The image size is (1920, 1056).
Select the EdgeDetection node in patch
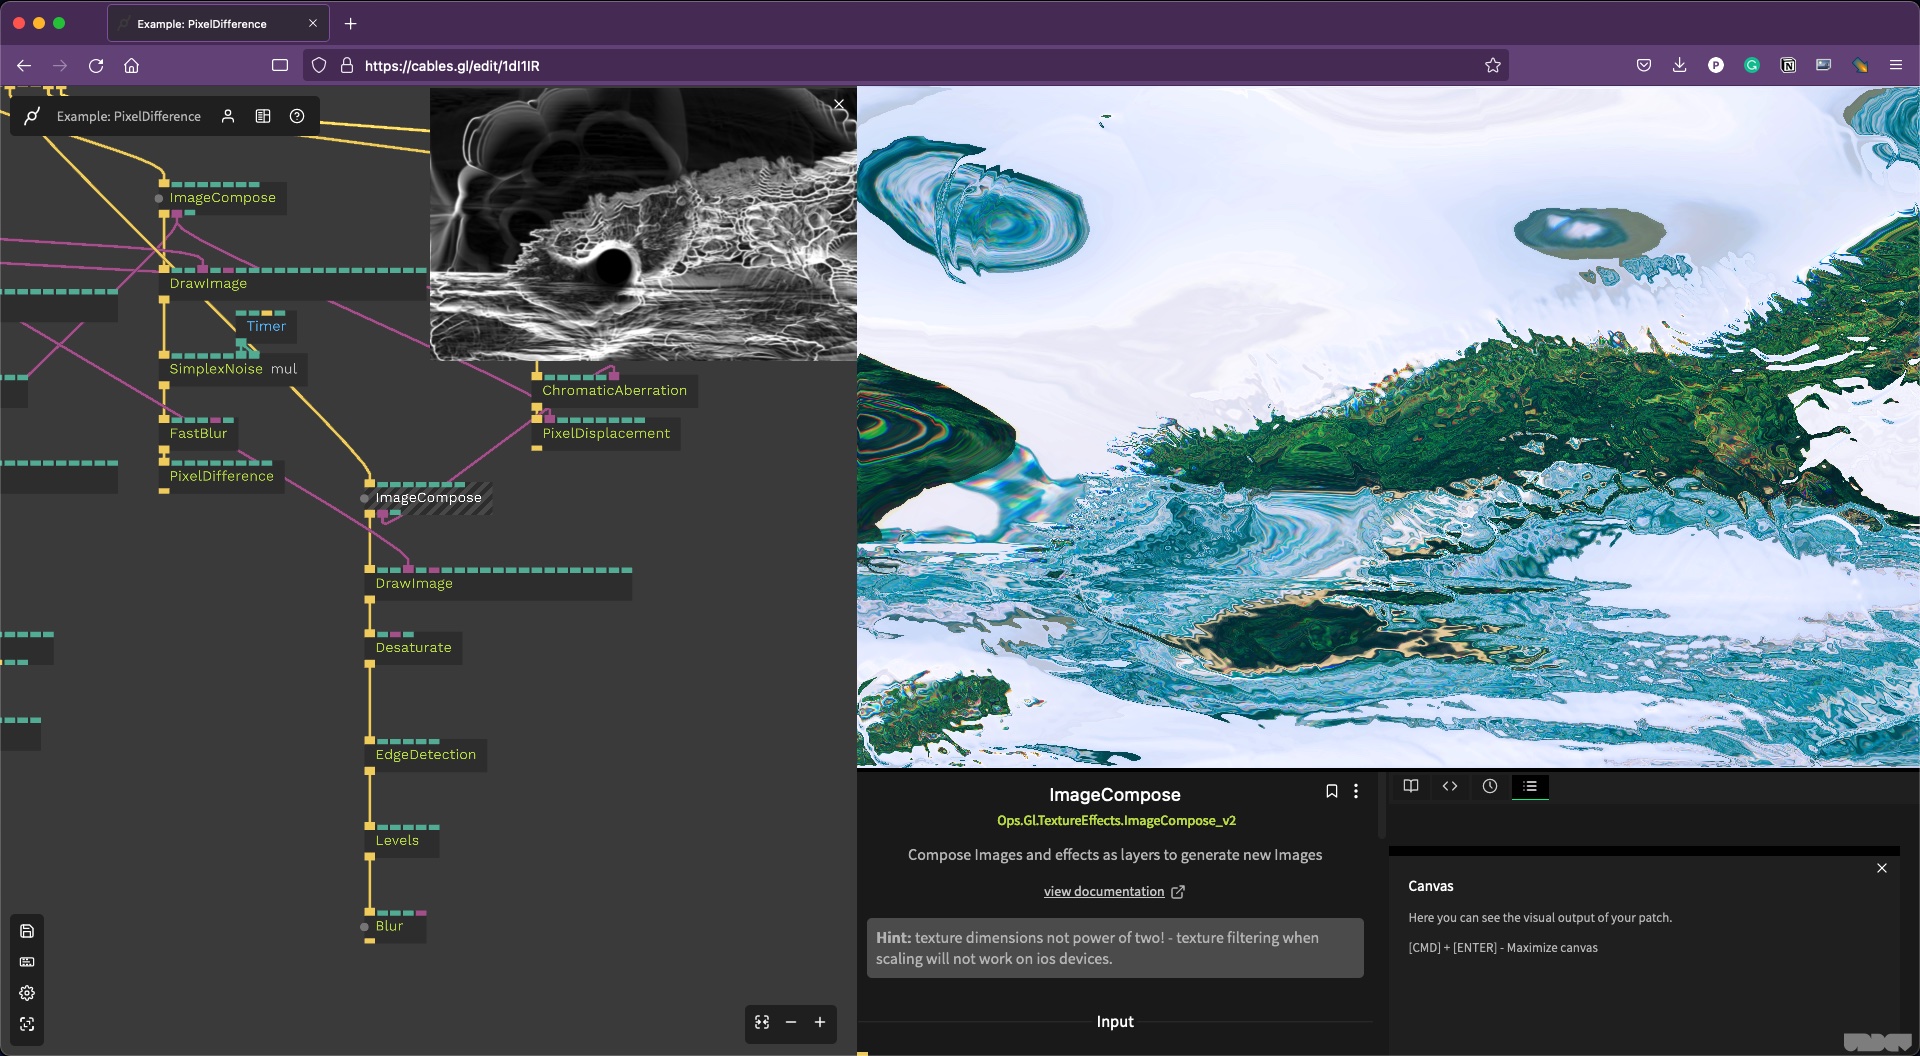(x=426, y=755)
